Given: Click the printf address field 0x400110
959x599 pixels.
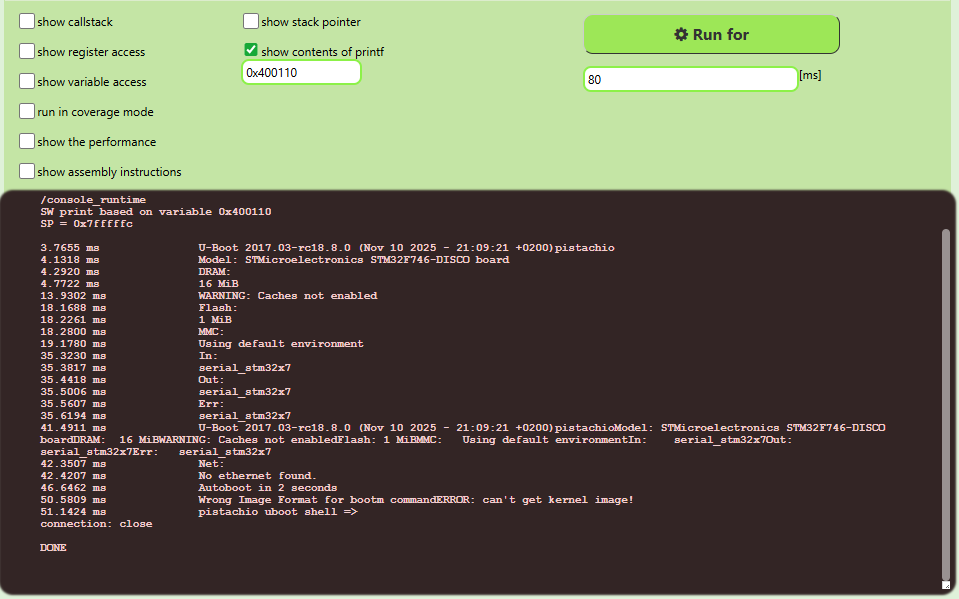Looking at the screenshot, I should tap(301, 73).
